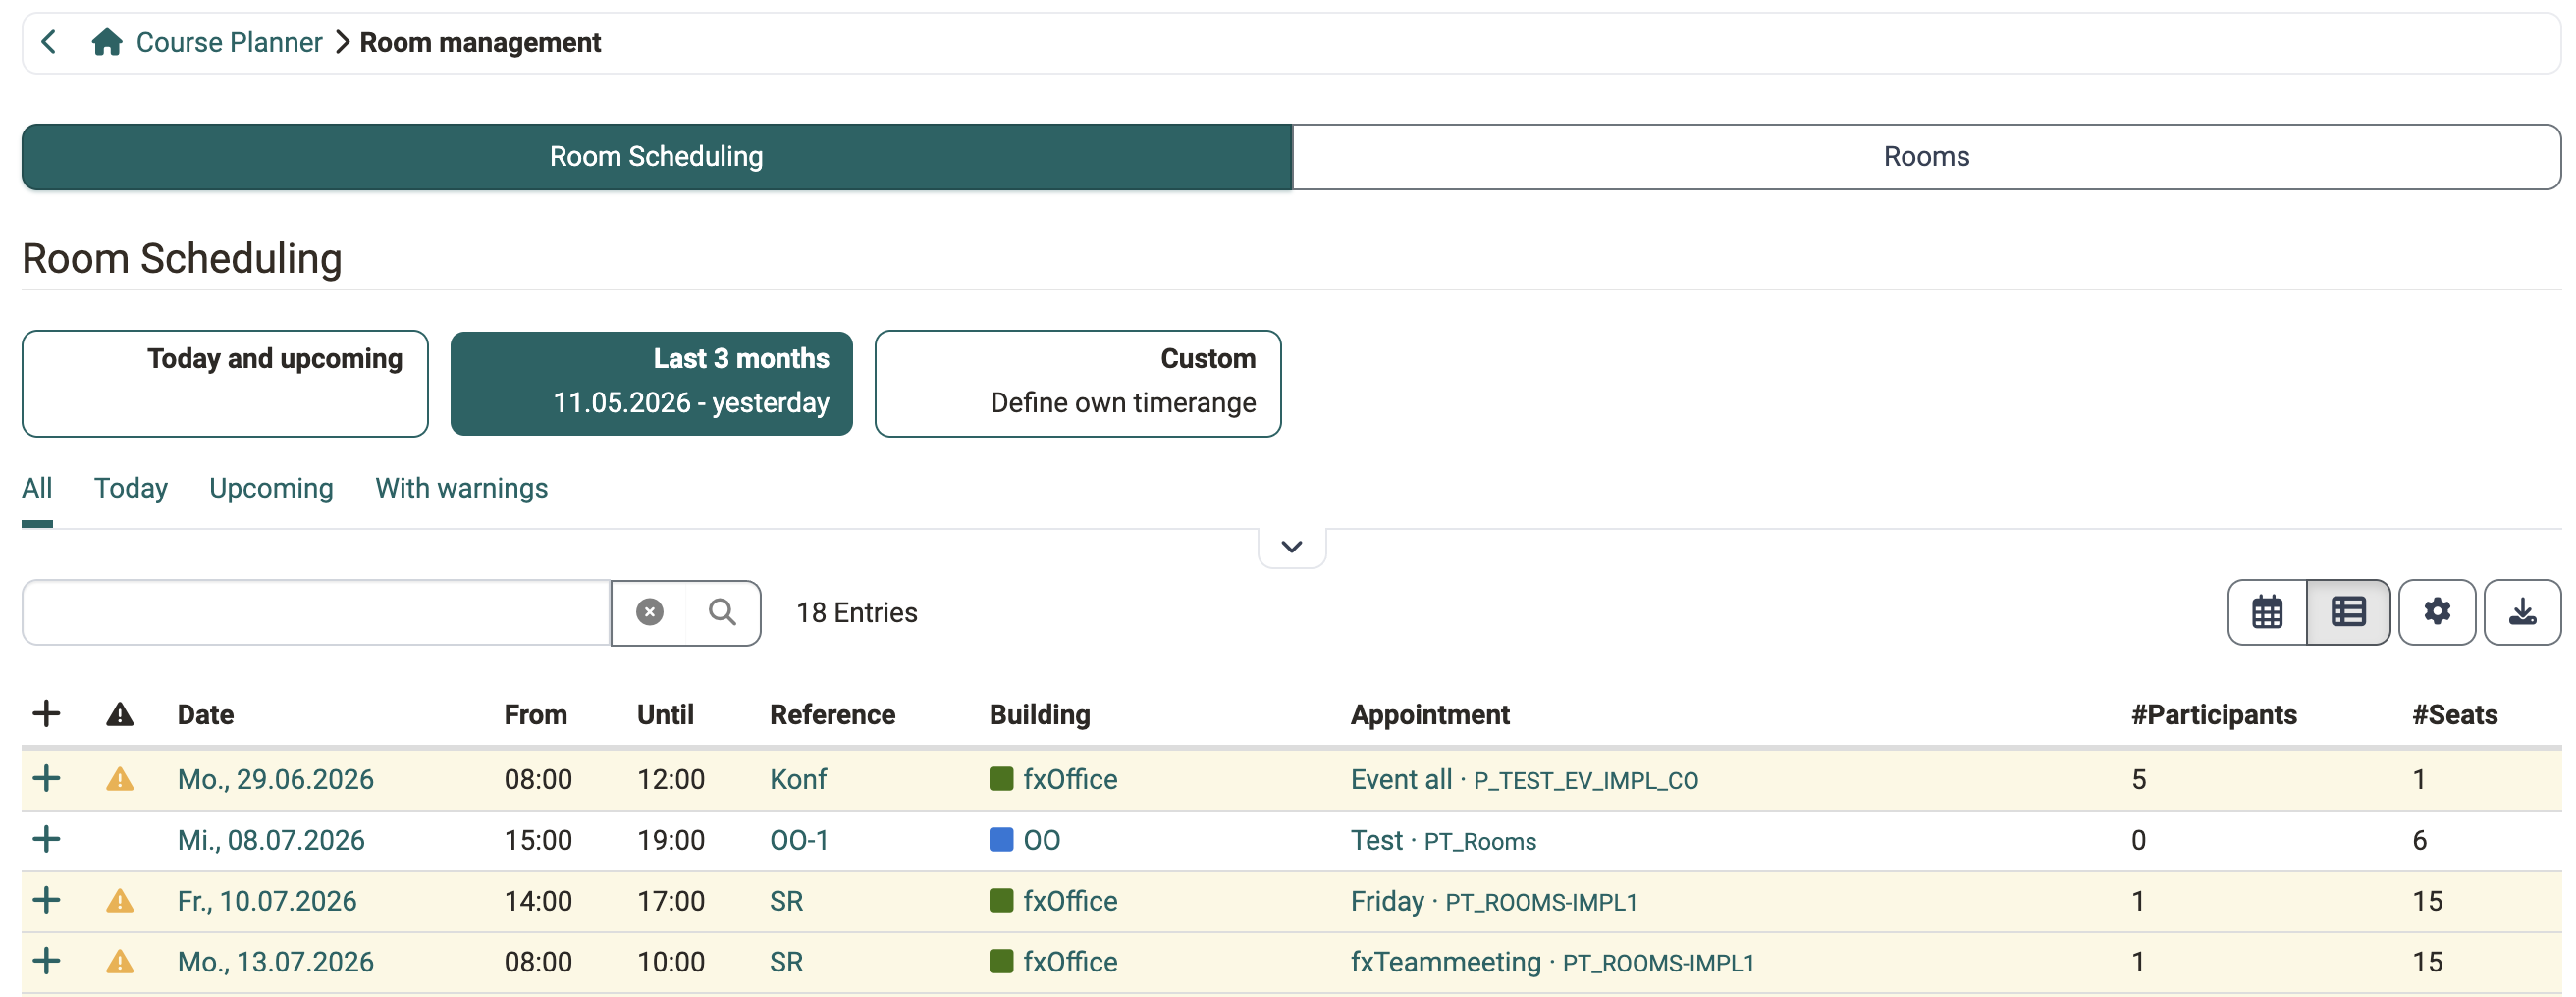The image size is (2576, 997).
Task: Open the OO-1 reference link
Action: coord(799,840)
